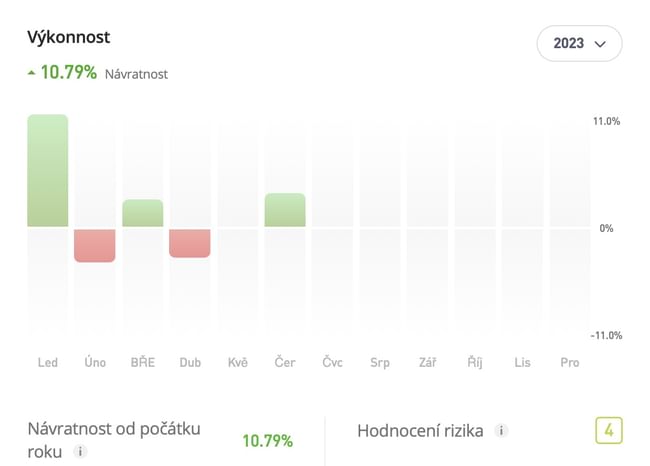Click info icon beside Návratnost od počátku roku

81,452
